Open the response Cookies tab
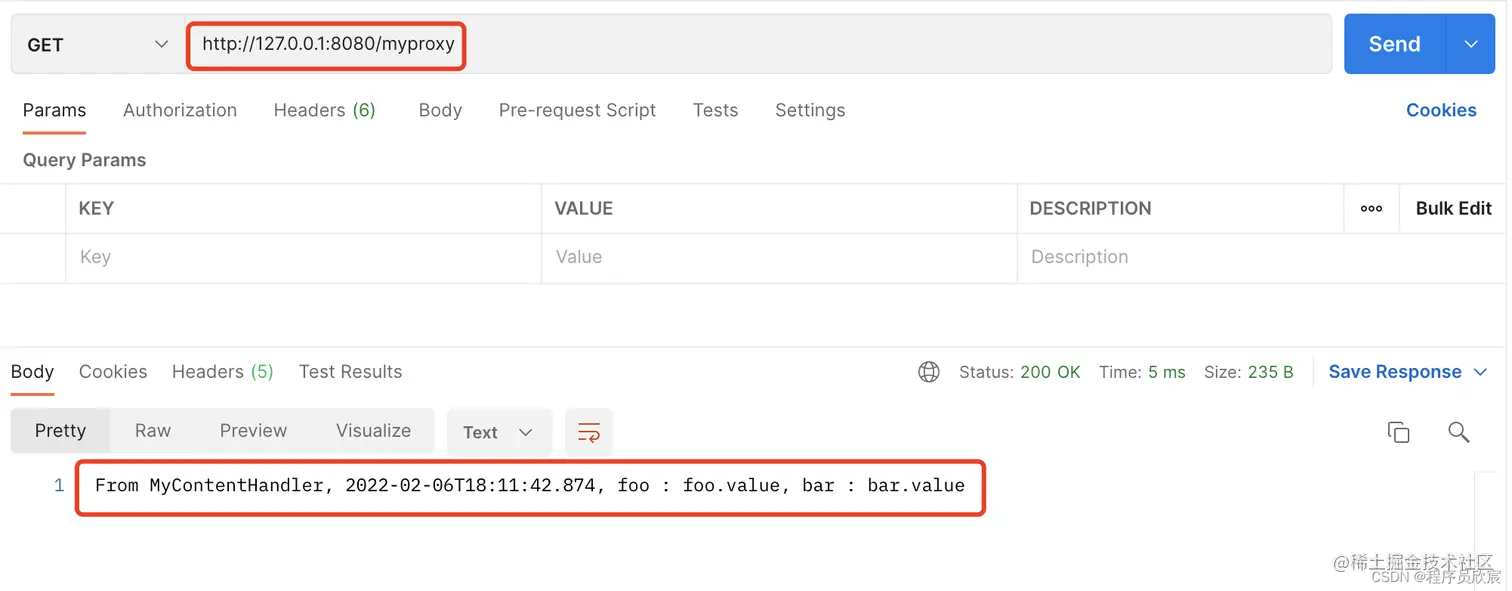Screen dimensions: 1512x591 point(113,372)
